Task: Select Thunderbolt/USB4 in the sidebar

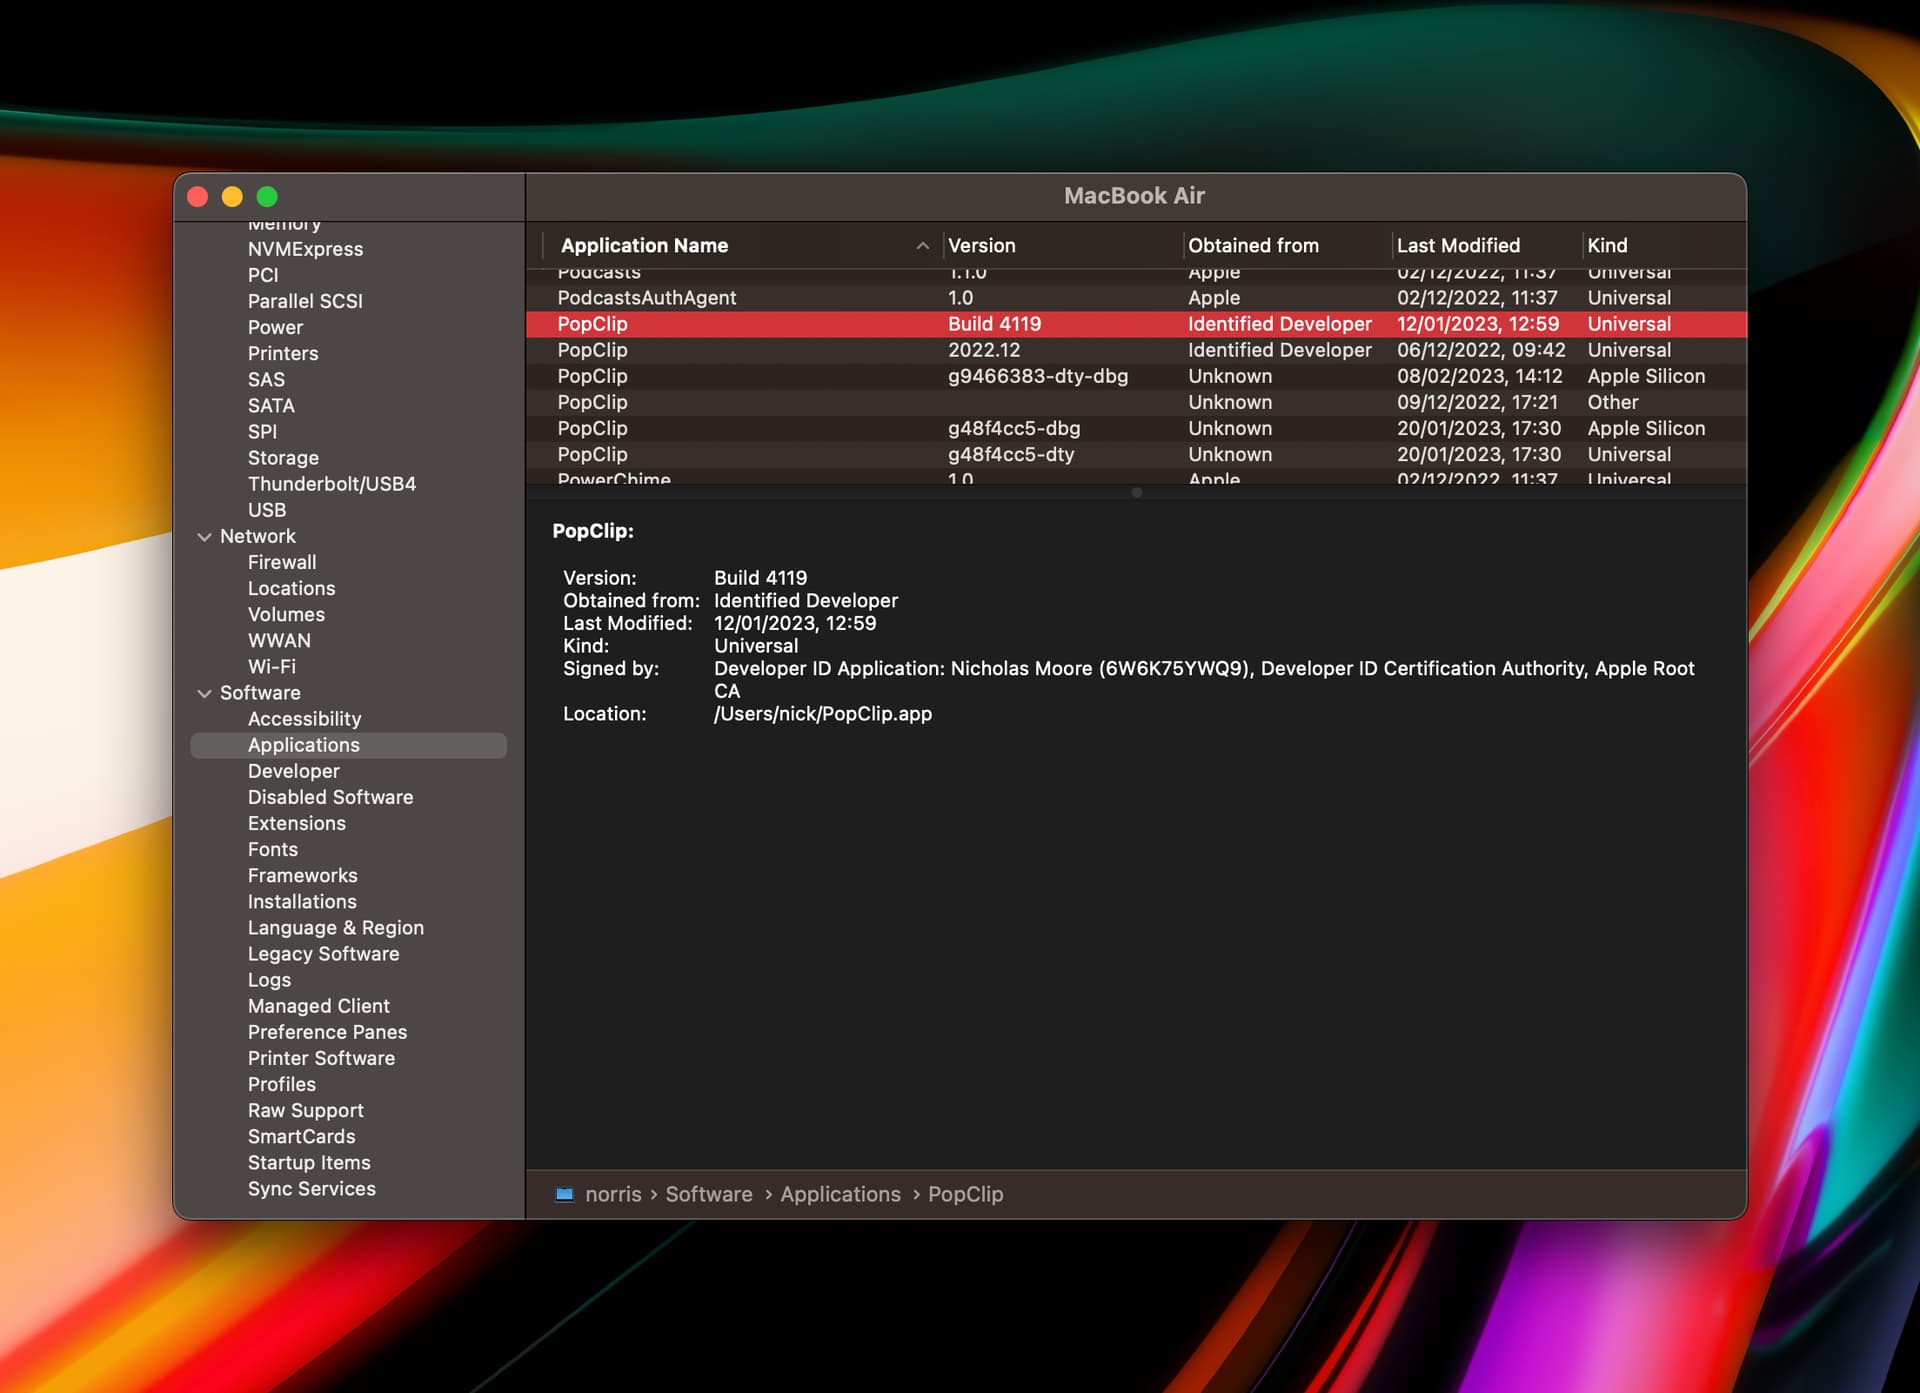Action: click(x=332, y=484)
